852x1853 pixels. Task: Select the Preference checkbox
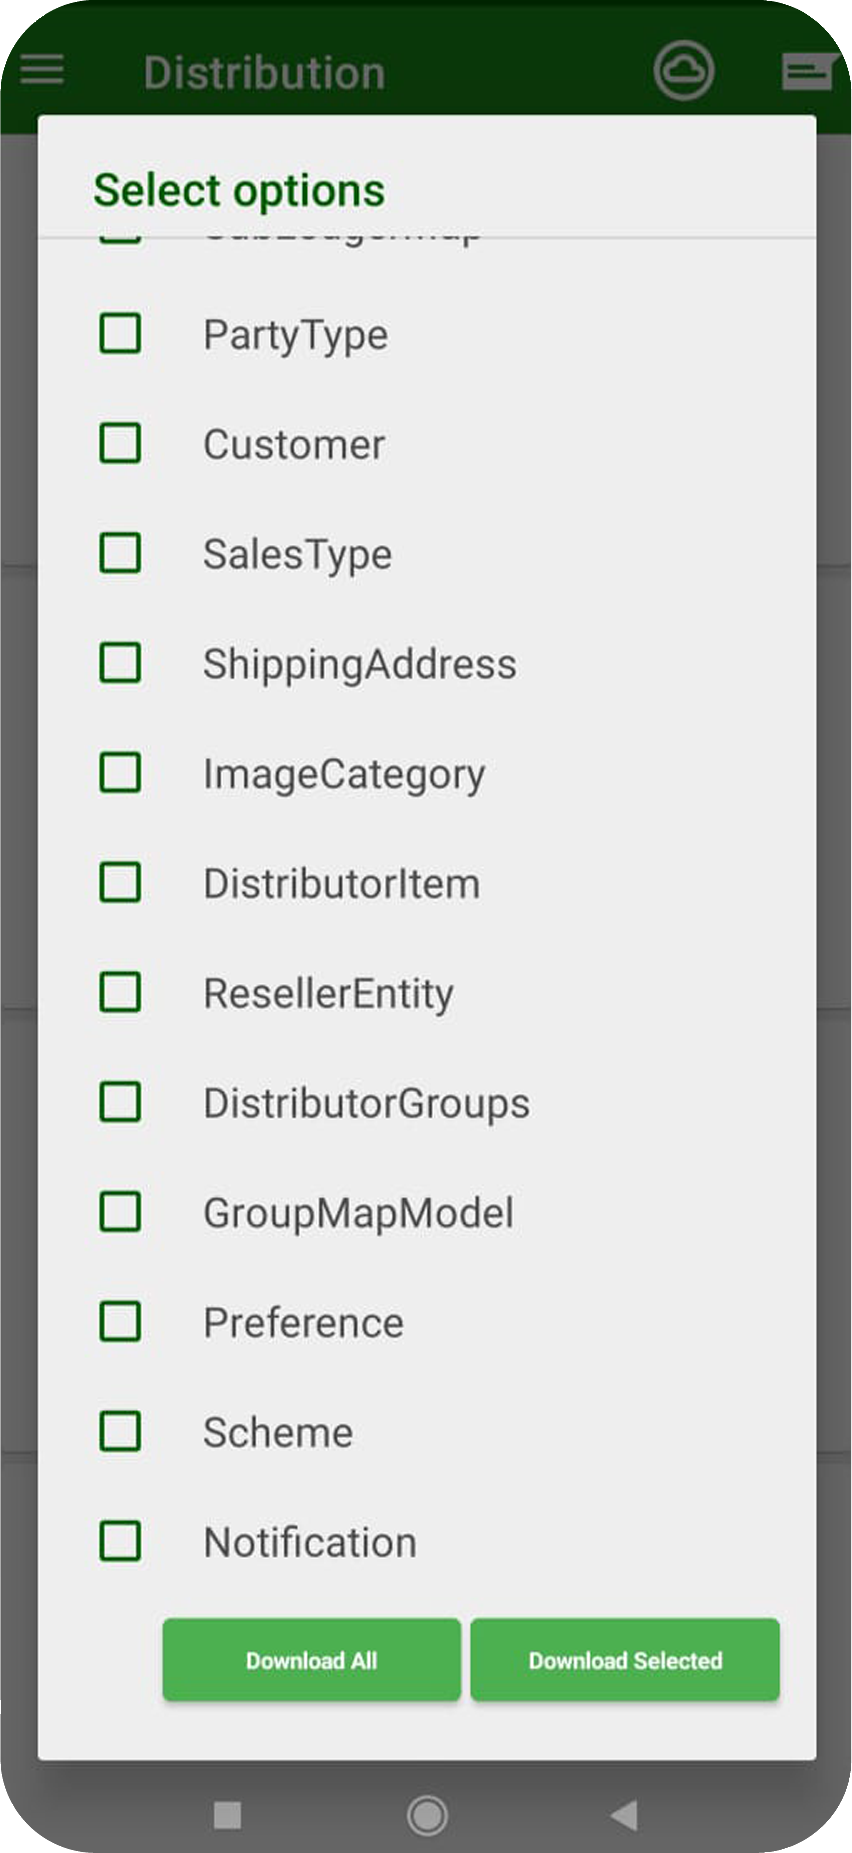pos(120,1322)
